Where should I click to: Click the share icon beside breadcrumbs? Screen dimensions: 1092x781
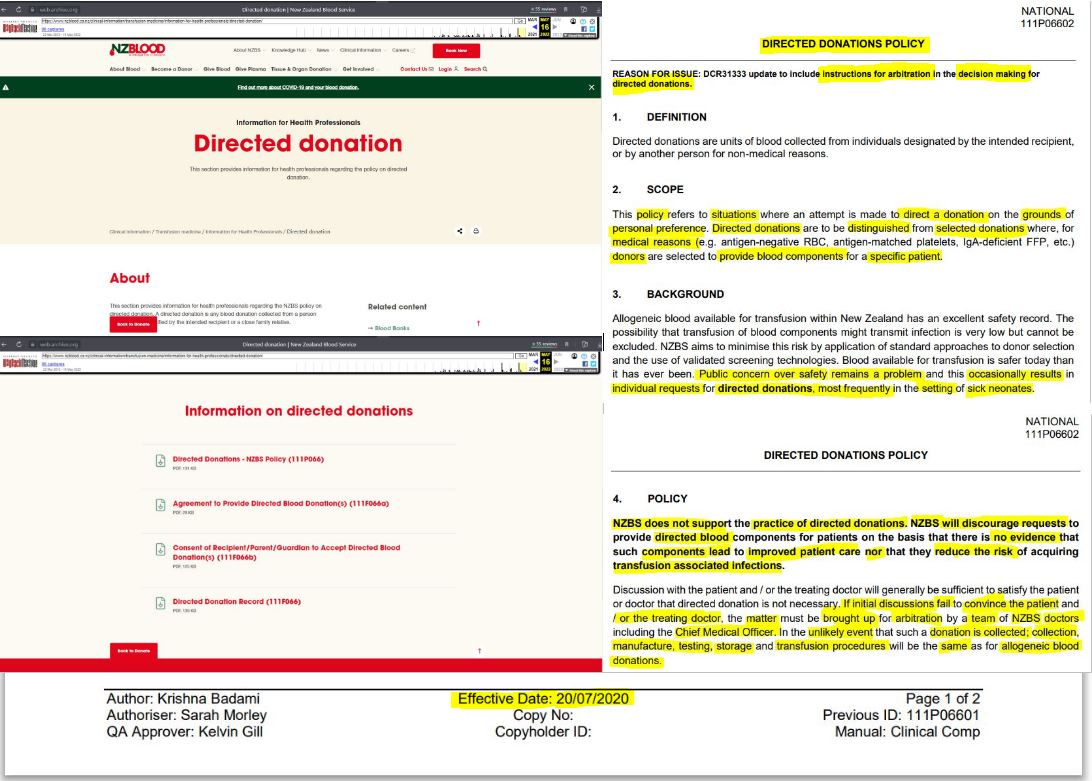[x=460, y=231]
